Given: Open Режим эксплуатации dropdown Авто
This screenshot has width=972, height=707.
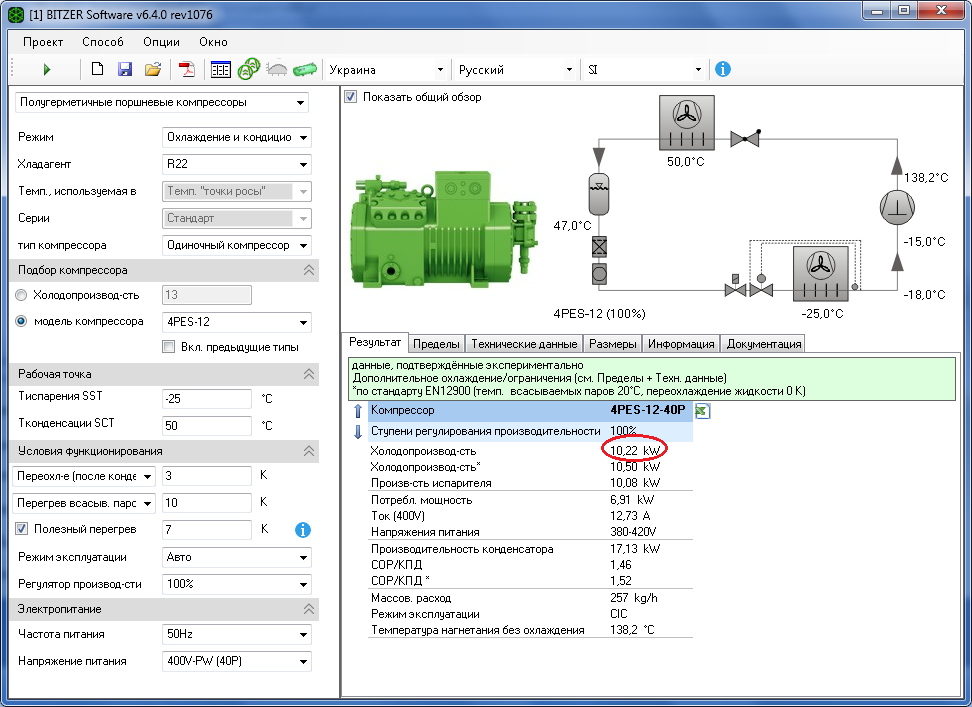Looking at the screenshot, I should [236, 557].
